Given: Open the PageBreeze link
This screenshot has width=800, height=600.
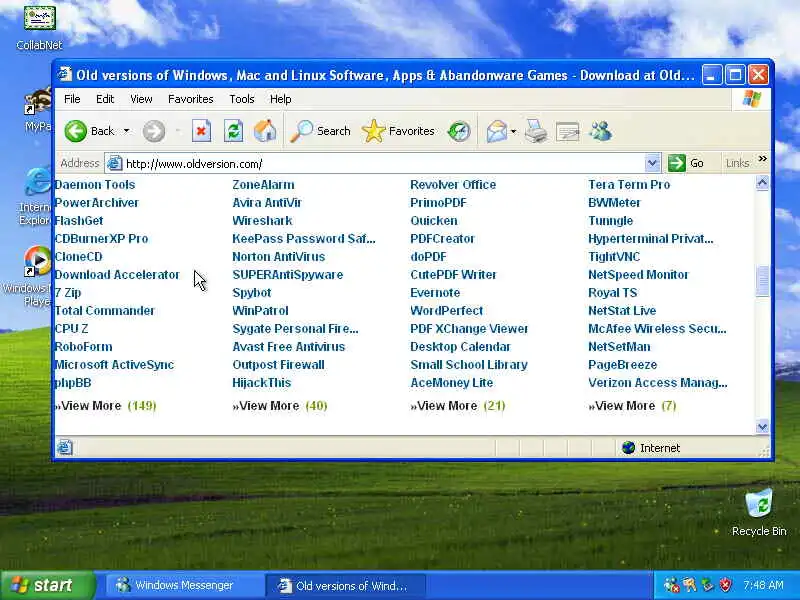Looking at the screenshot, I should 622,365.
